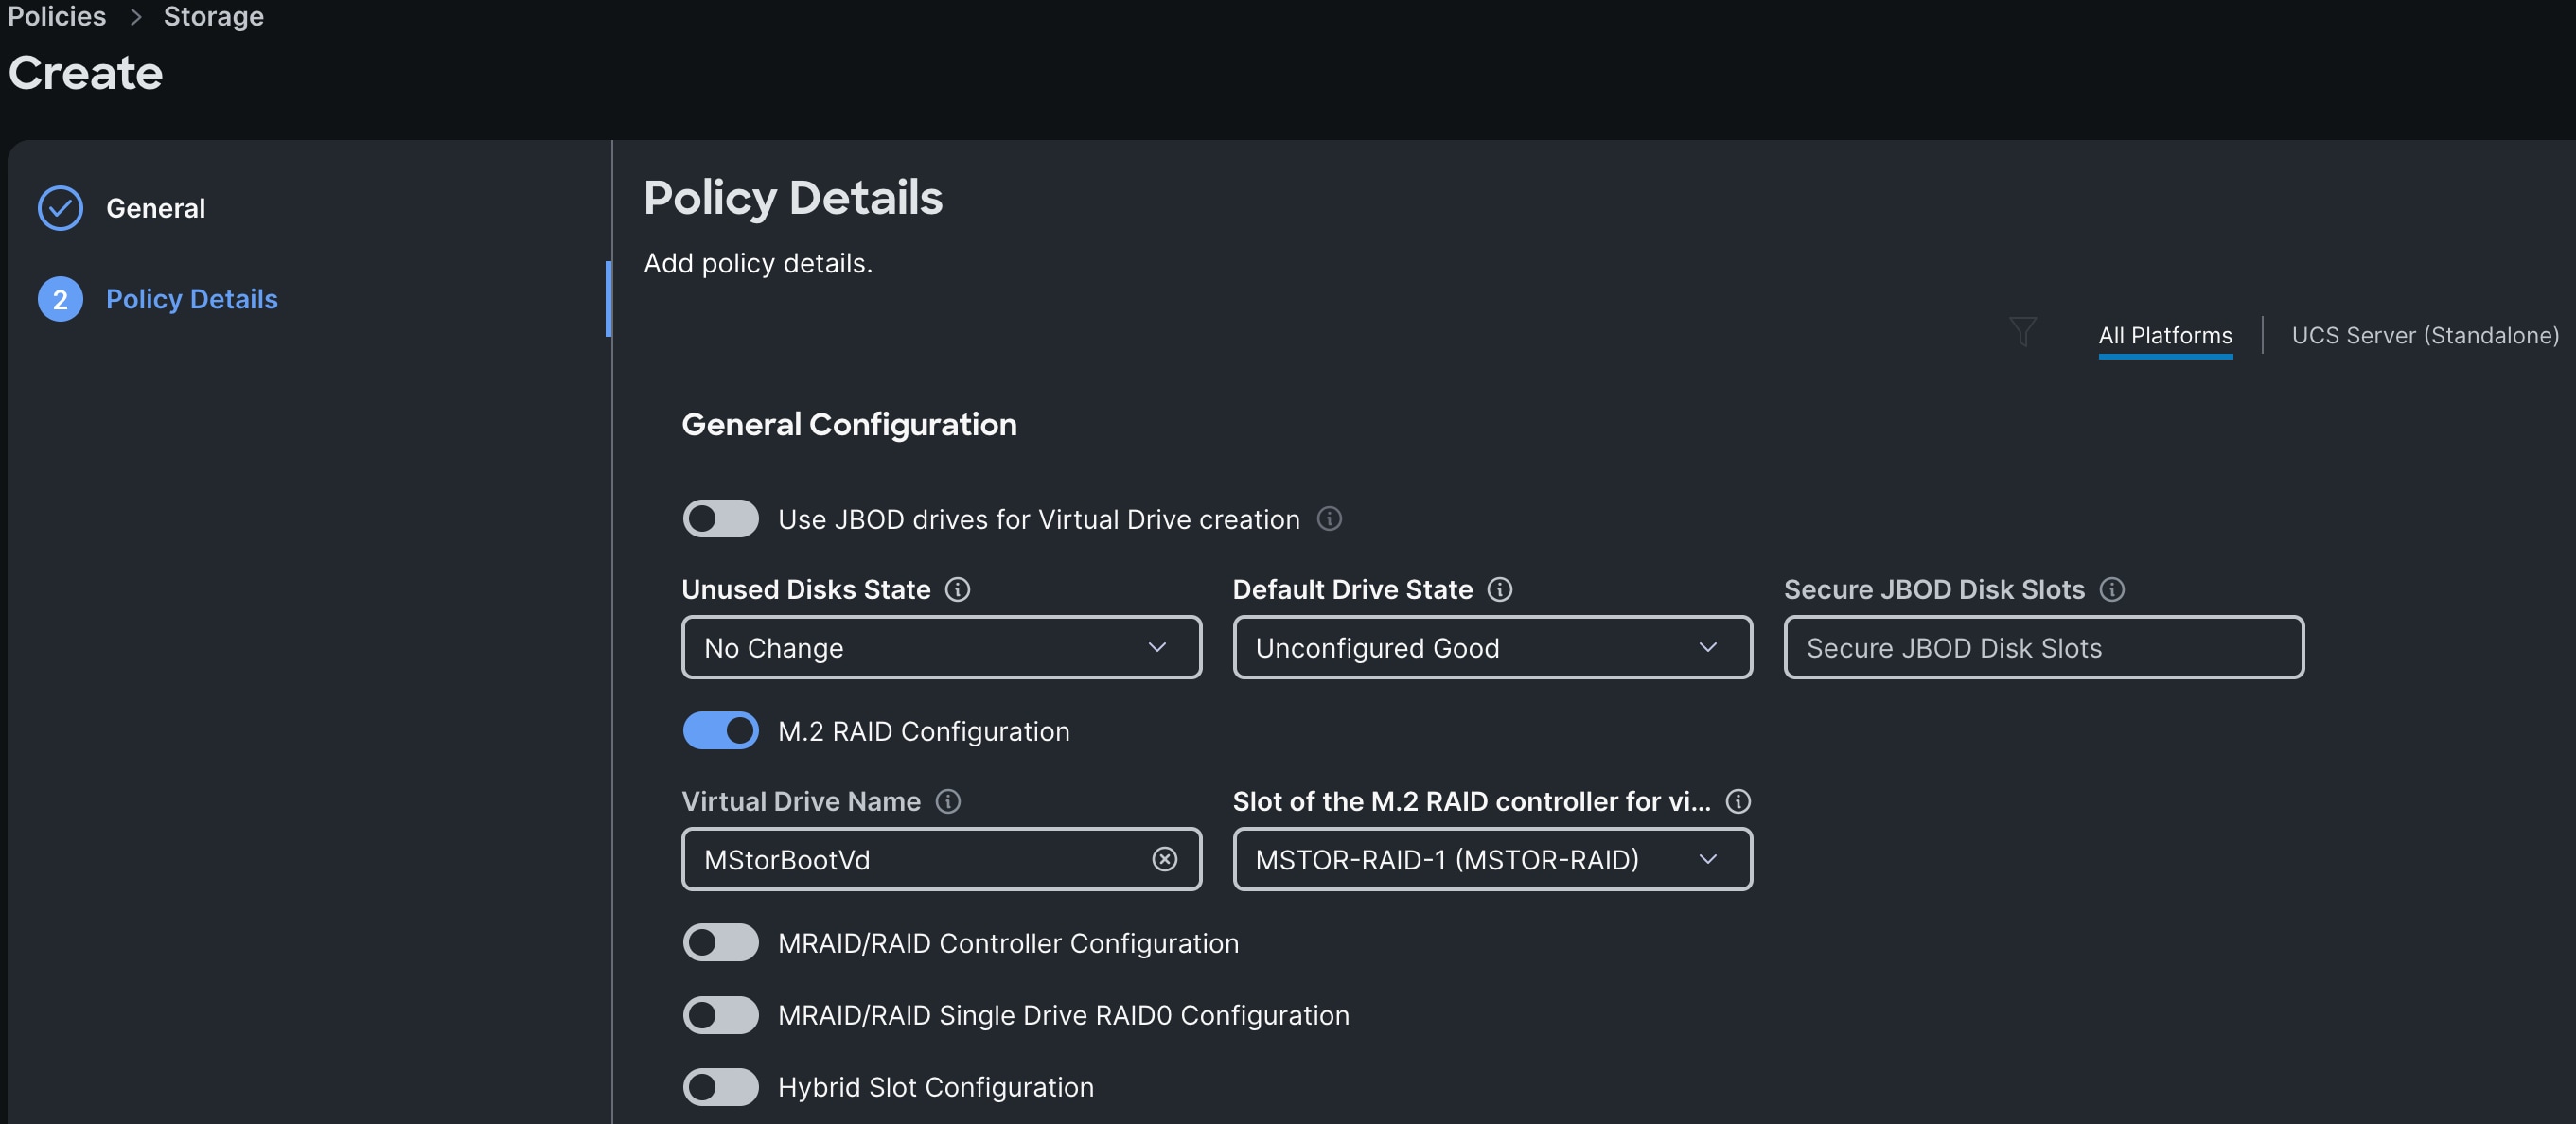Click Virtual Drive Name info icon
The height and width of the screenshot is (1124, 2576).
click(x=947, y=802)
